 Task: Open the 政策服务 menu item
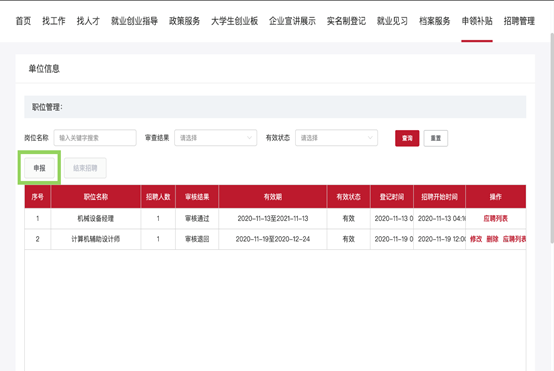184,21
